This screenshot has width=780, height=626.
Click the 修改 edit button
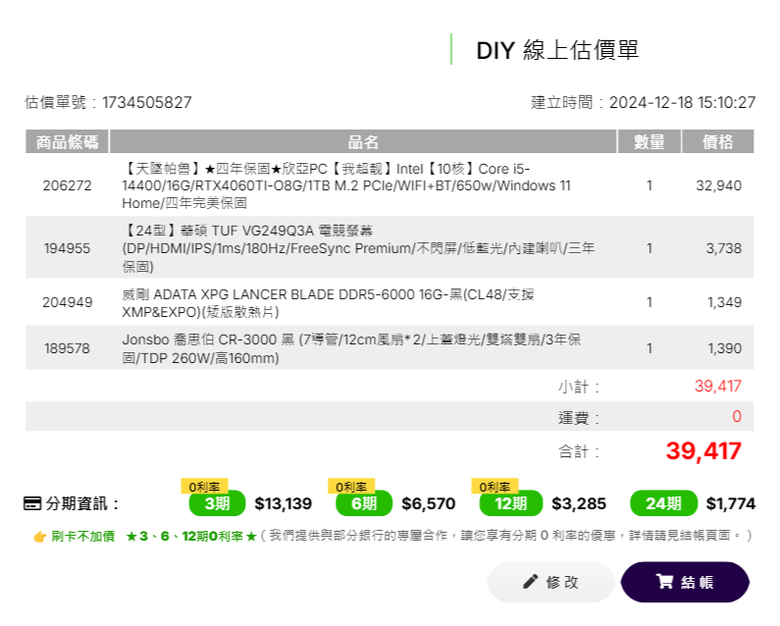tap(551, 582)
